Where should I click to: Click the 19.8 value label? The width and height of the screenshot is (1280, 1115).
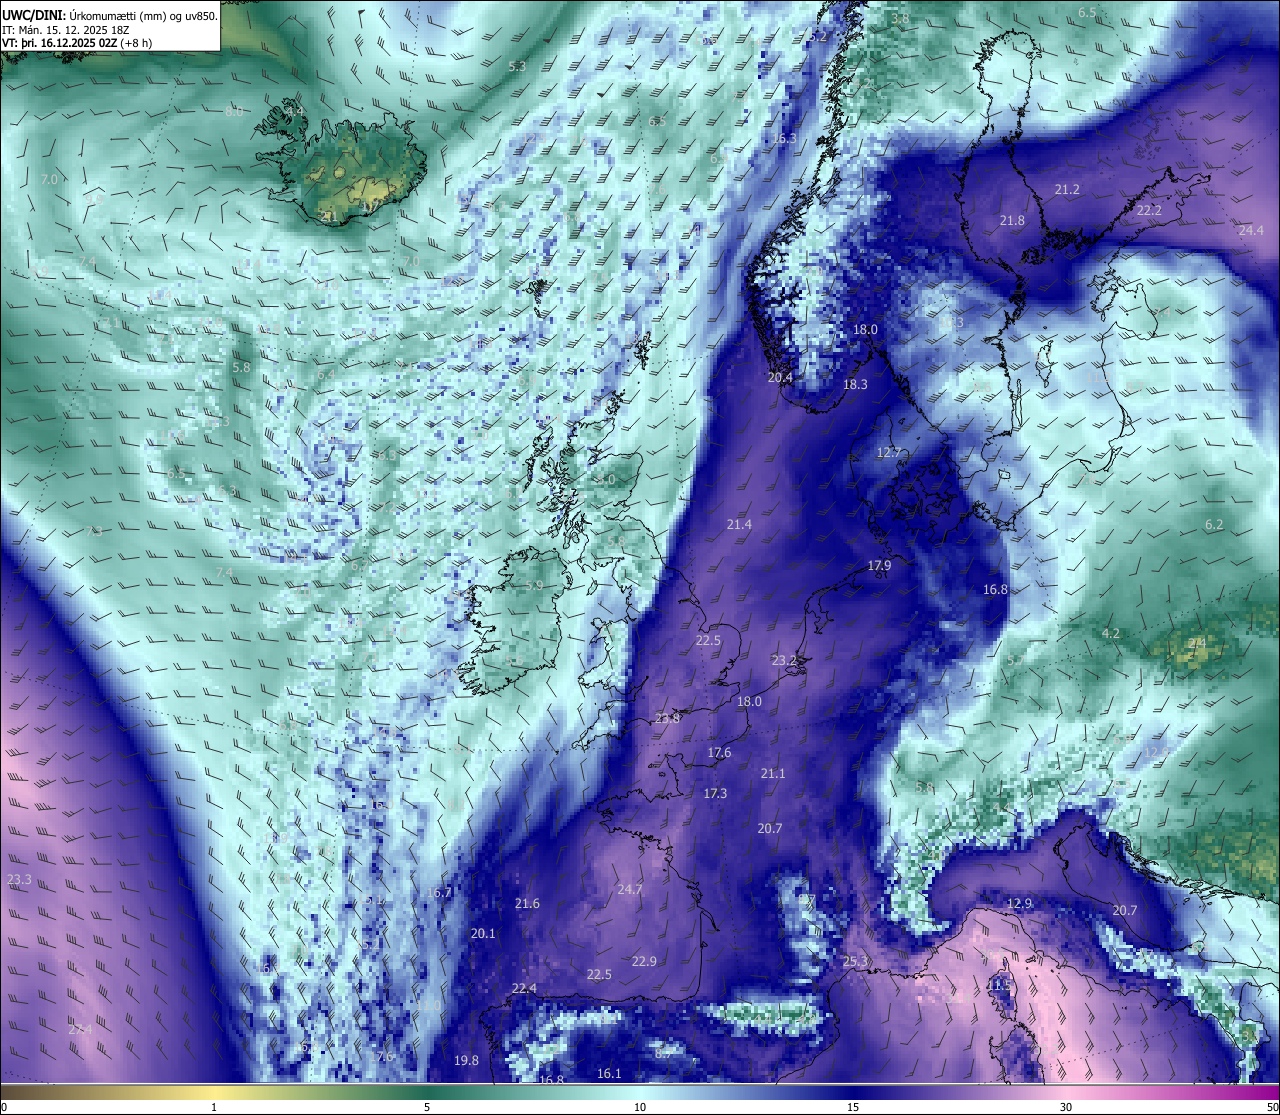466,1061
